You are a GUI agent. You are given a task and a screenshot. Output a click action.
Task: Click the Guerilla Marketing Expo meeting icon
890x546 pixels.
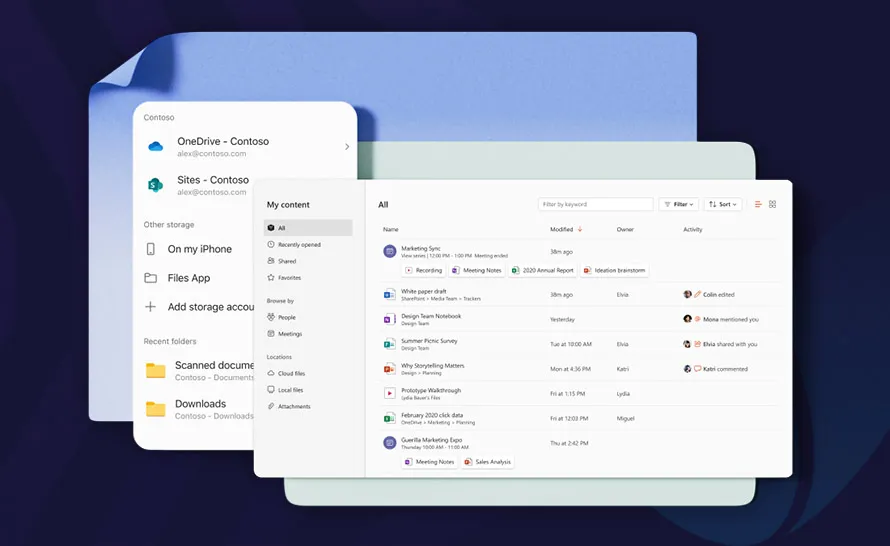point(389,443)
